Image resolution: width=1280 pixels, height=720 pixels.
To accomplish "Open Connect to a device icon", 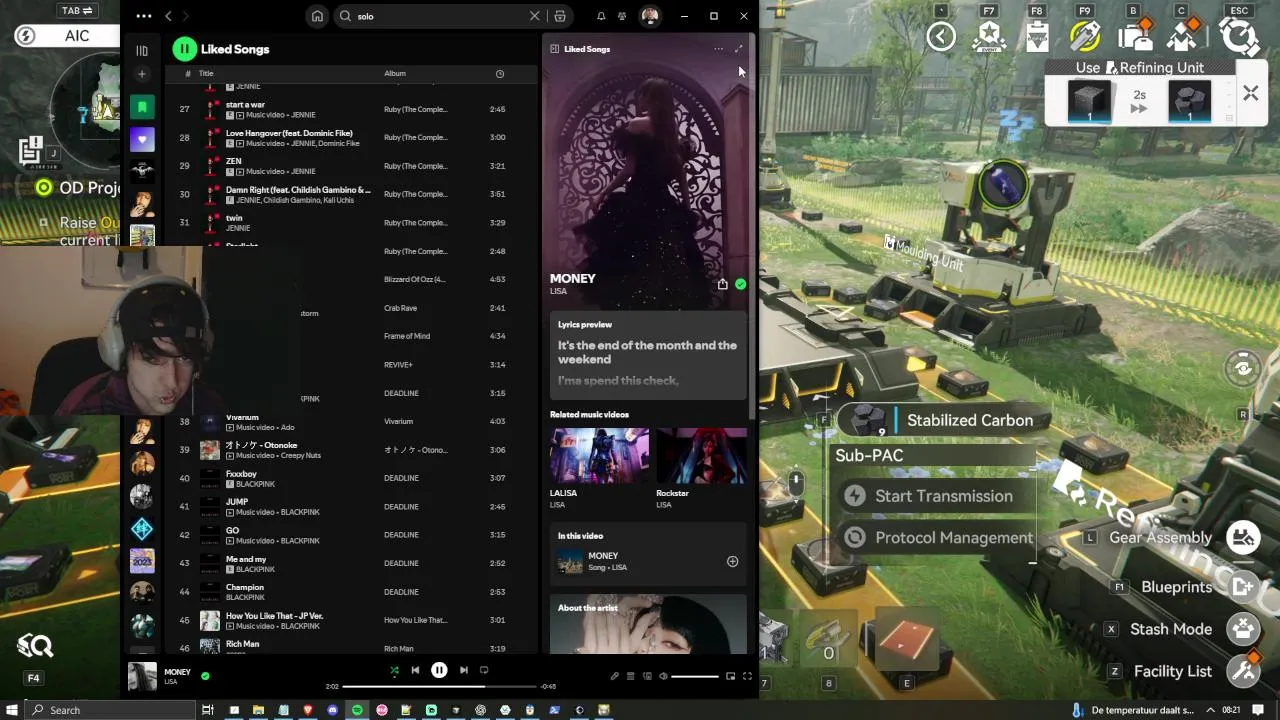I will click(647, 677).
